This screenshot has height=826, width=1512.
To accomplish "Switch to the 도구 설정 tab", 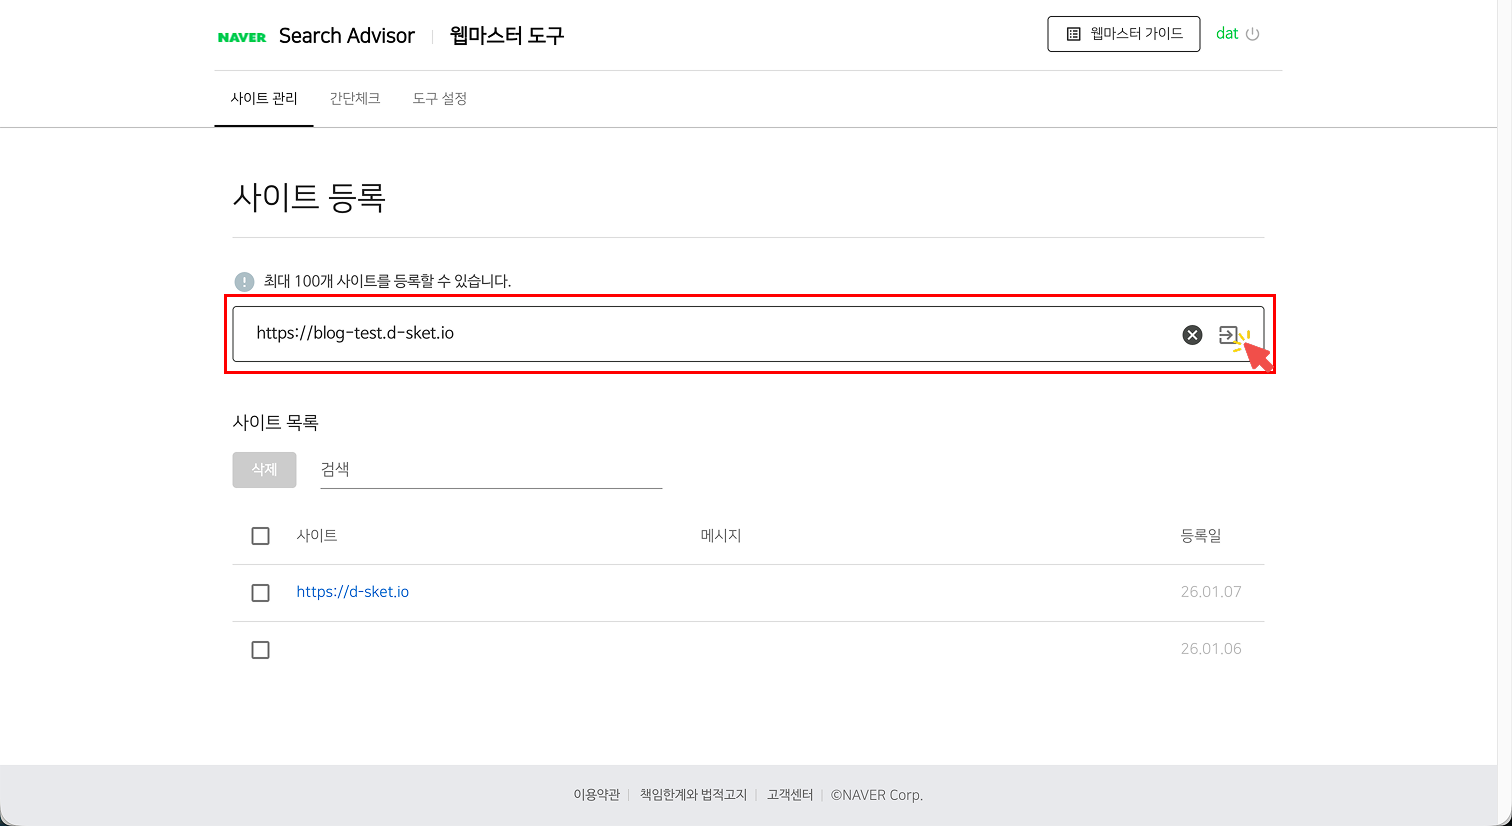I will point(438,98).
